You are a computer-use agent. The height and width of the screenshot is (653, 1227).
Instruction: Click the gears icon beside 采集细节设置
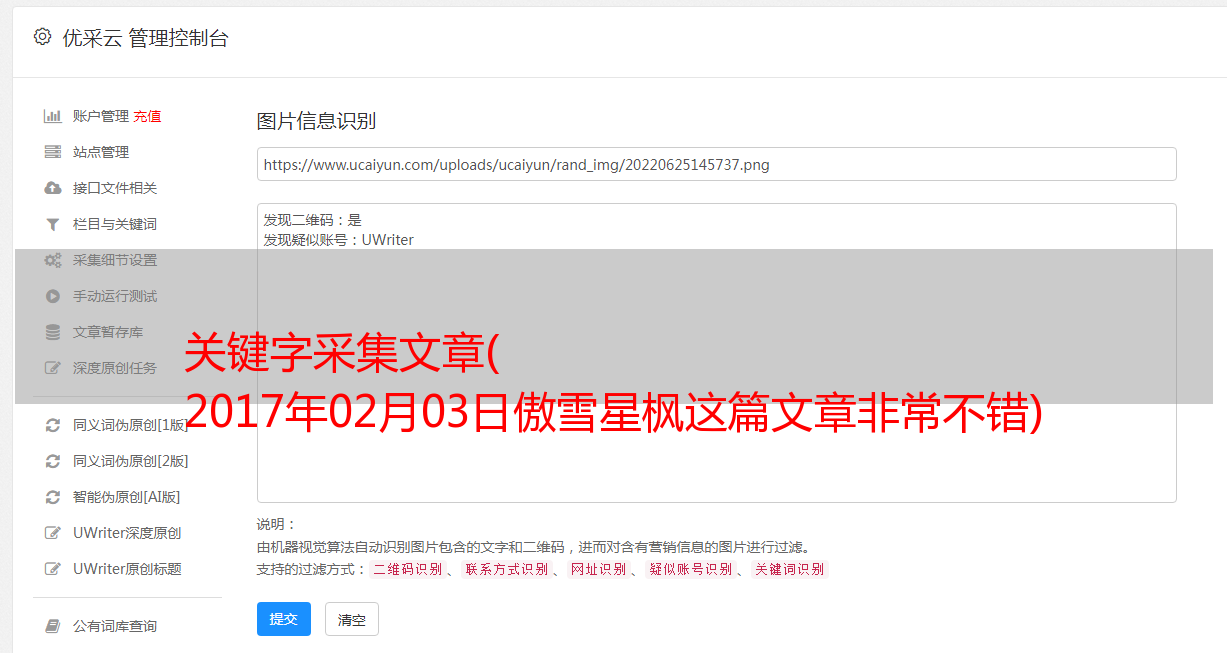pyautogui.click(x=53, y=260)
